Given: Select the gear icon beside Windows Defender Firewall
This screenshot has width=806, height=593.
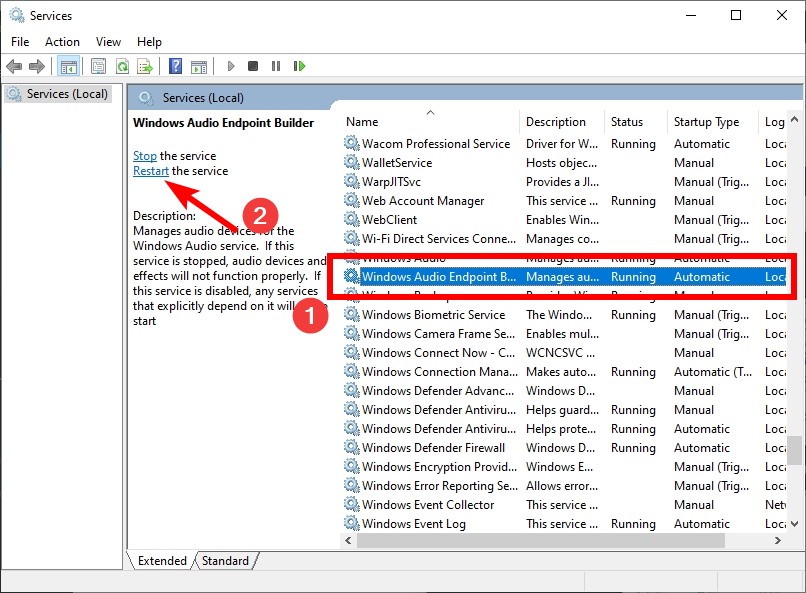Looking at the screenshot, I should point(352,448).
